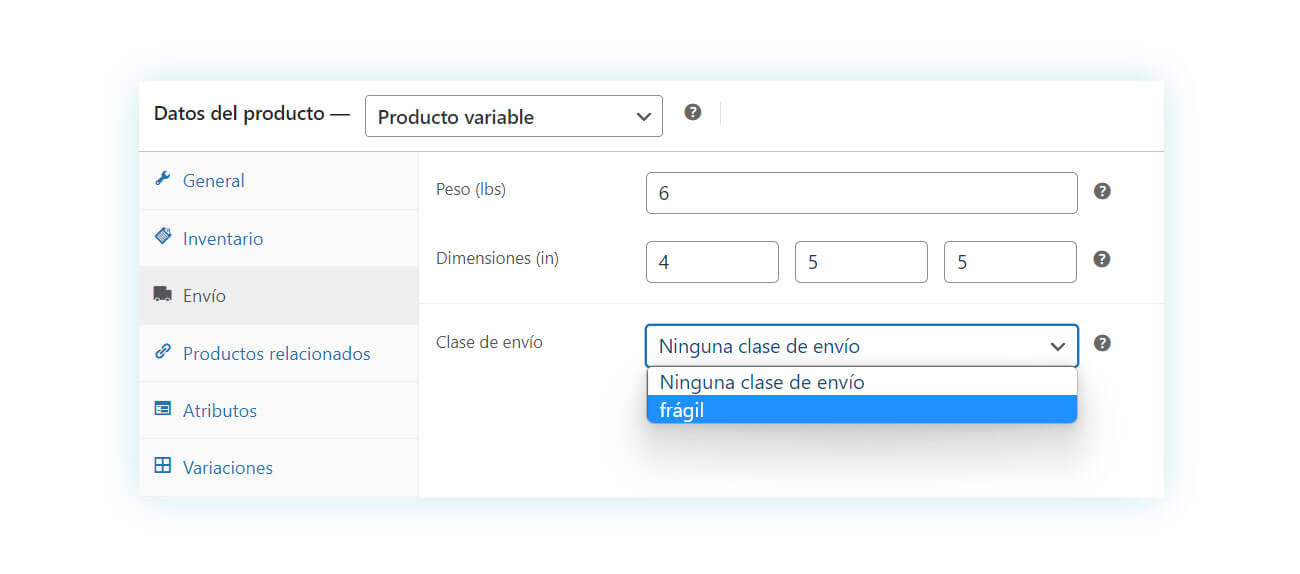Collapse the Clase de envío dropdown
This screenshot has width=1300, height=574.
tap(862, 346)
